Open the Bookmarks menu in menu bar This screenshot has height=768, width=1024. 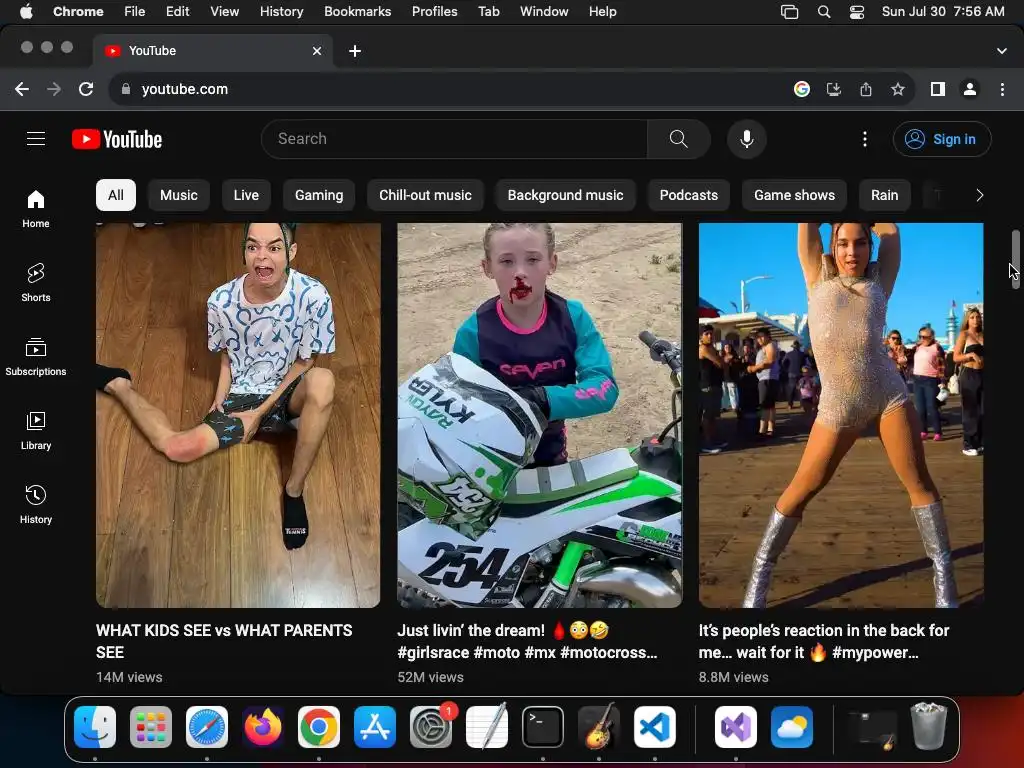pyautogui.click(x=357, y=12)
